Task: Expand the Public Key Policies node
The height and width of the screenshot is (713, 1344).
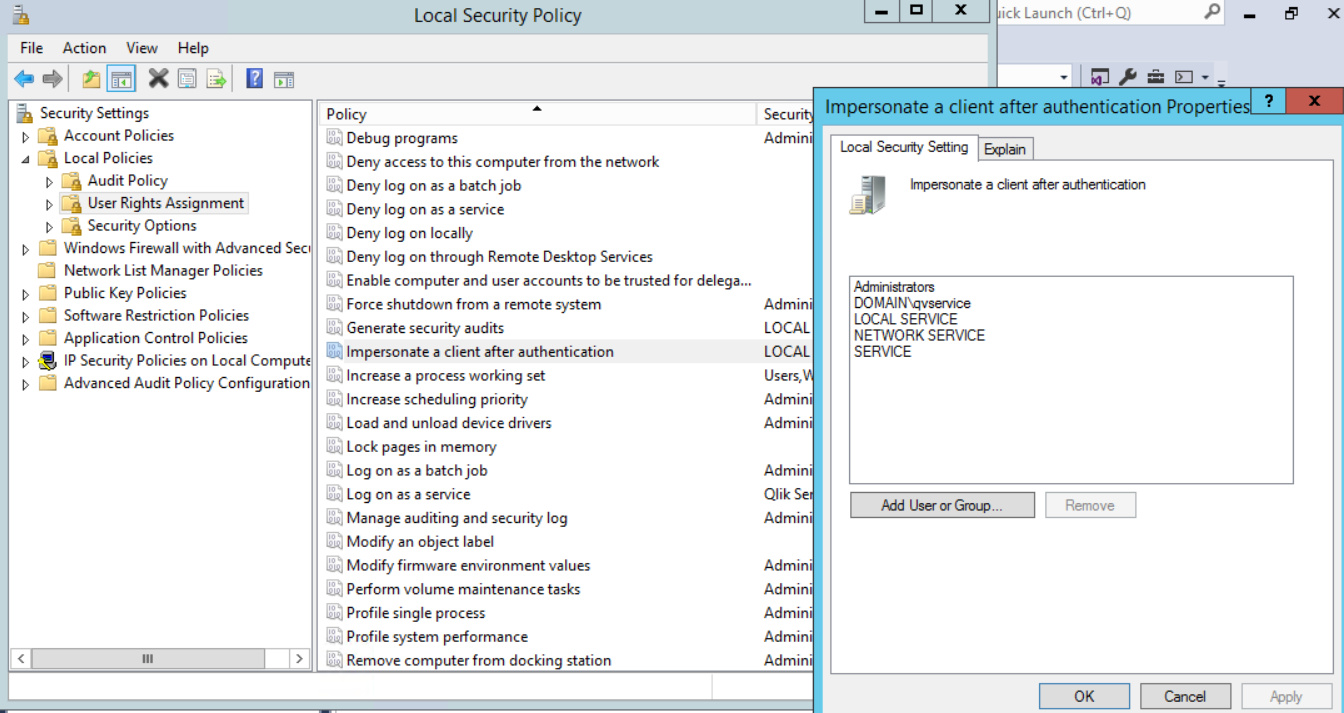Action: point(26,294)
